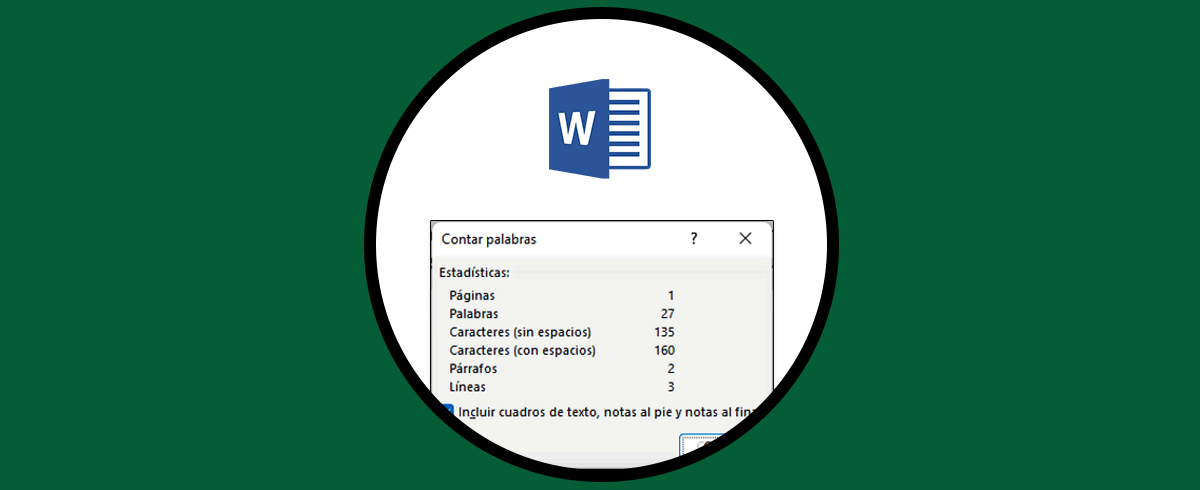Select the Palabras row label

tap(475, 314)
